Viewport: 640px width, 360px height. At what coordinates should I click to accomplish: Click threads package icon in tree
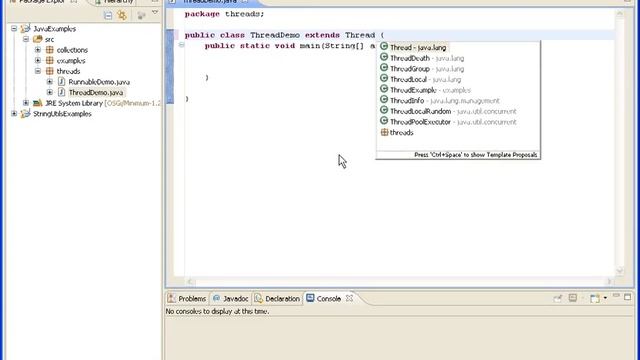[x=50, y=71]
